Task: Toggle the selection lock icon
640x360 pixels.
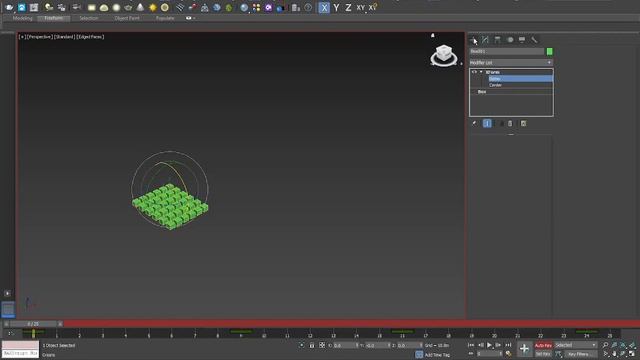Action: point(312,345)
